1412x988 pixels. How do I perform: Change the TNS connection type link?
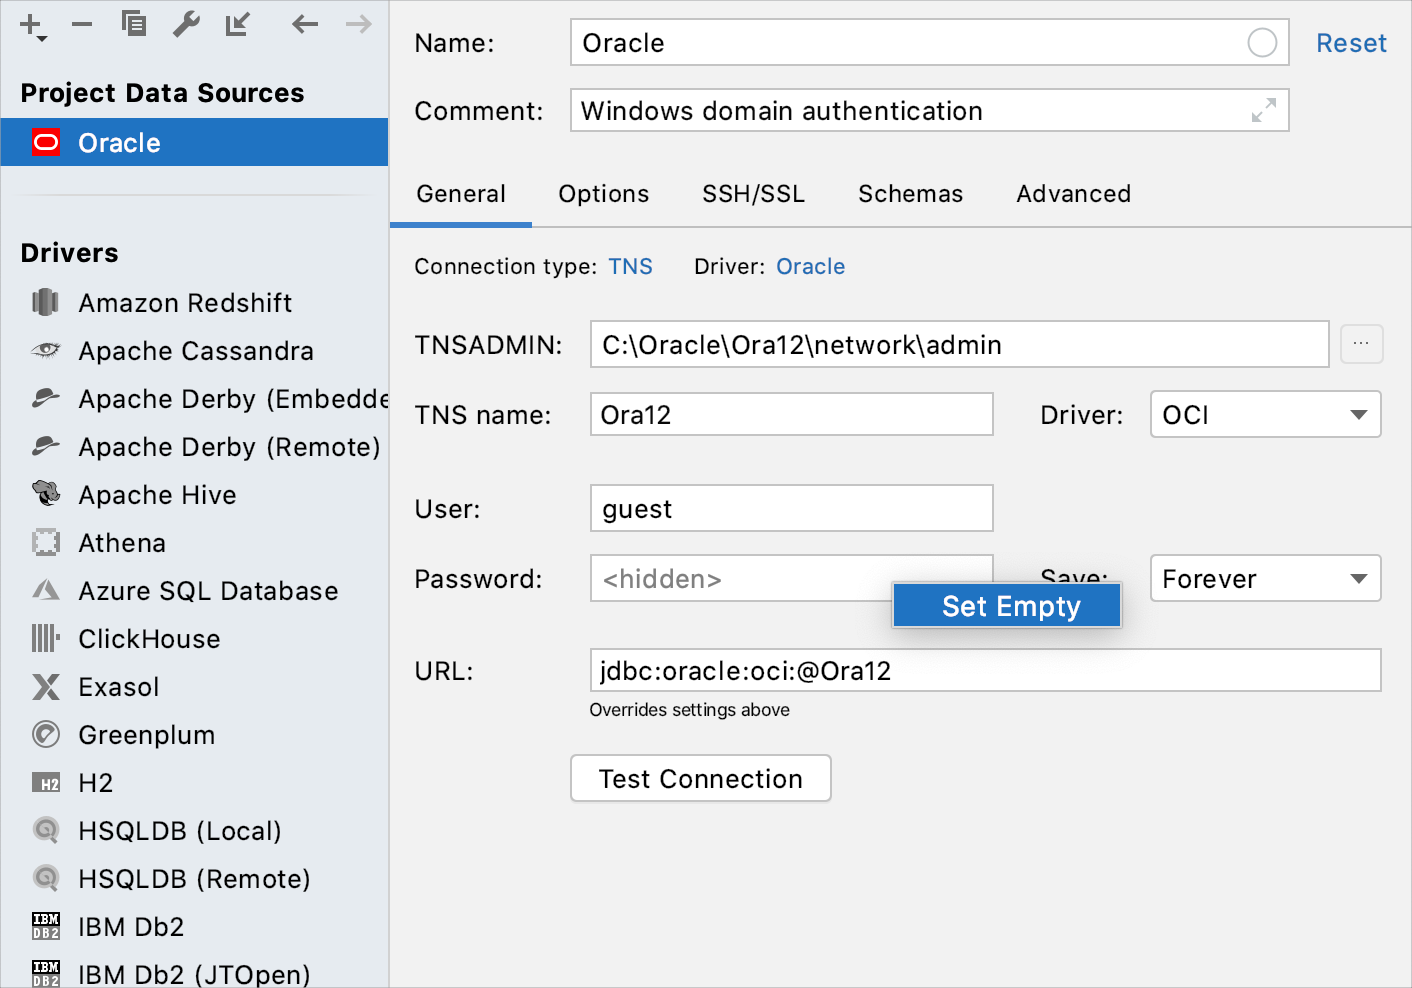click(630, 266)
